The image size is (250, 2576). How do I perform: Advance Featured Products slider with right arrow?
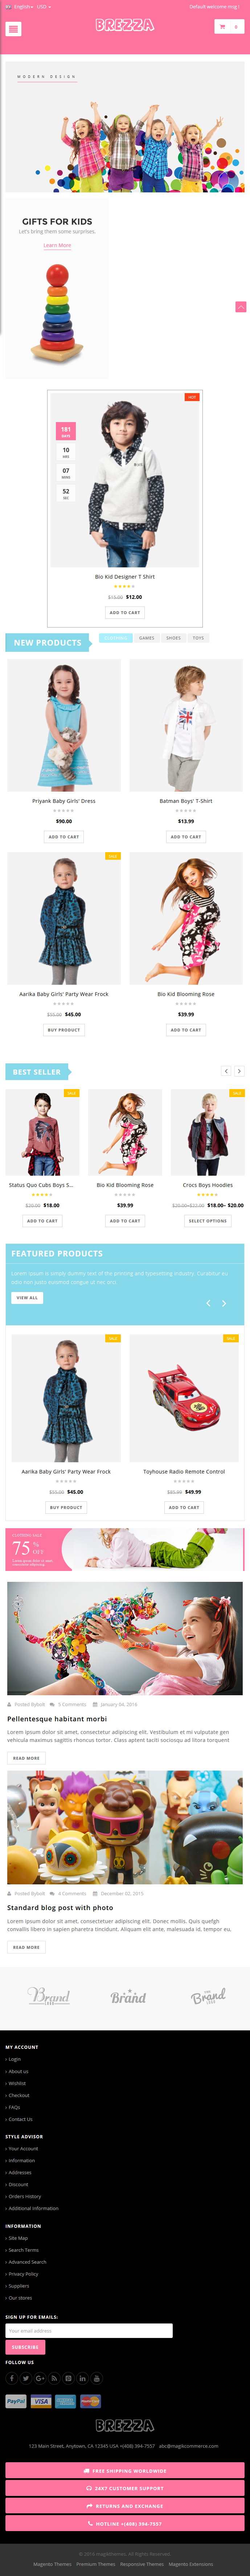tap(223, 1302)
